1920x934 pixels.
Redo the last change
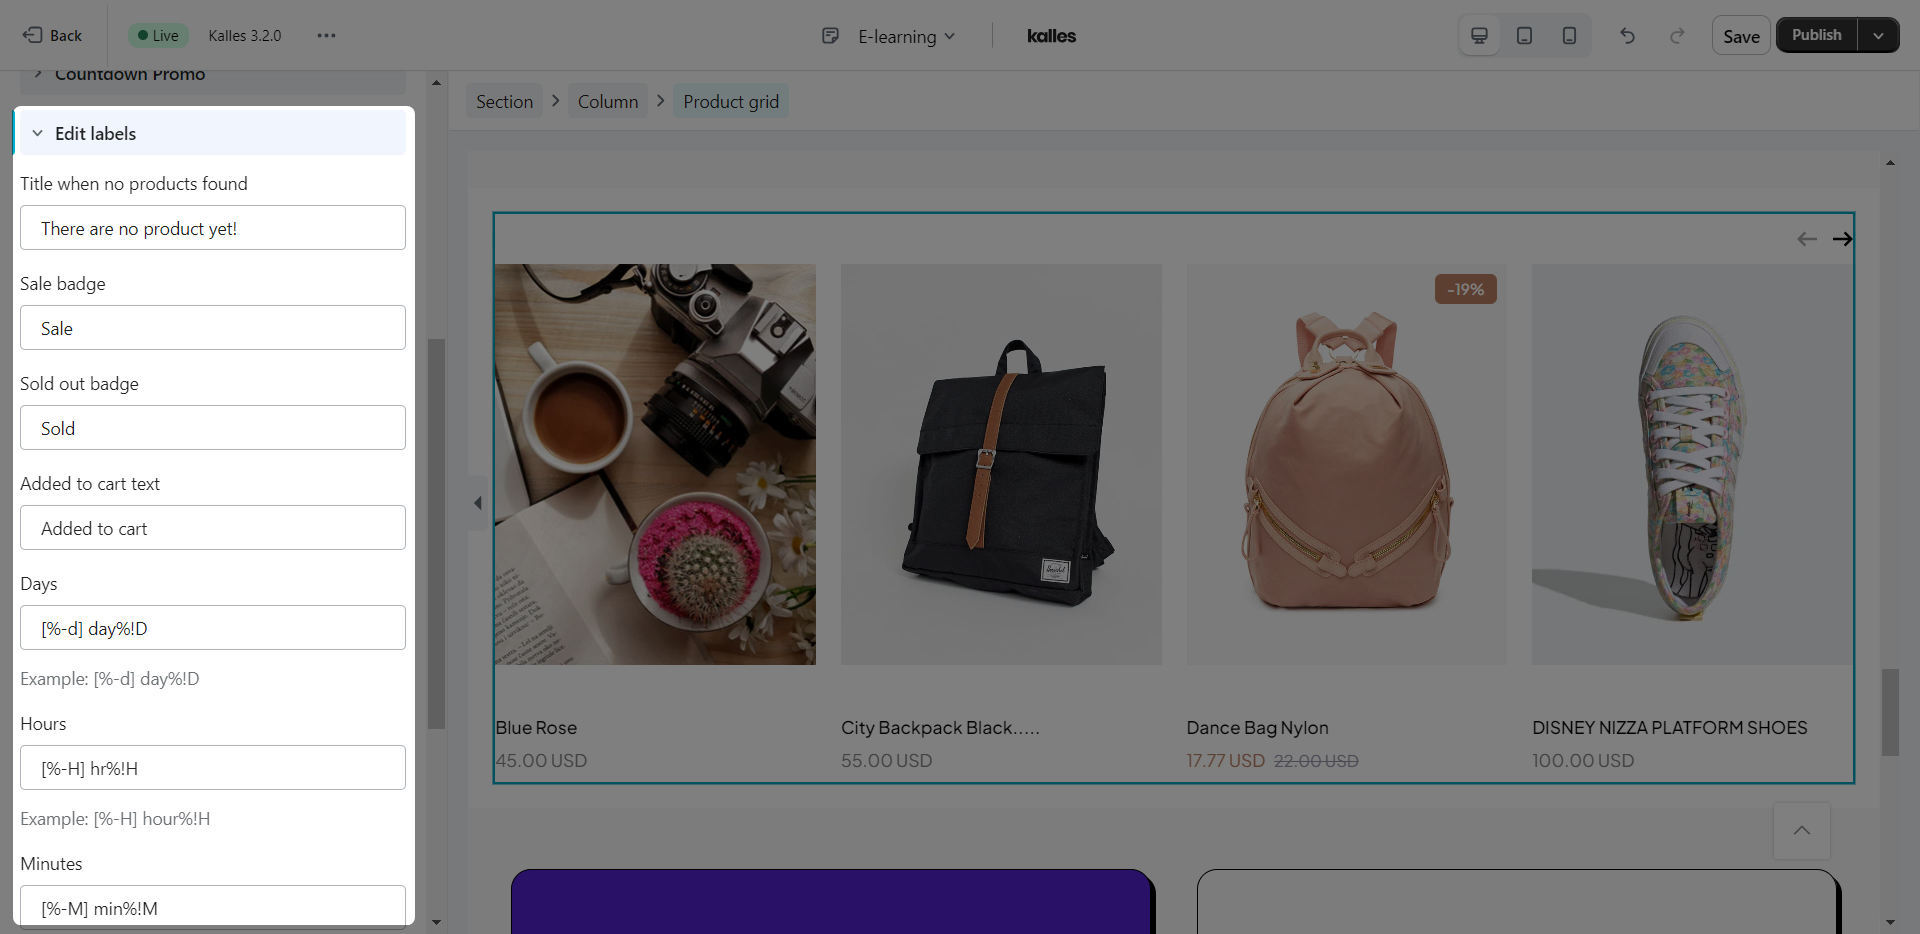click(1677, 36)
